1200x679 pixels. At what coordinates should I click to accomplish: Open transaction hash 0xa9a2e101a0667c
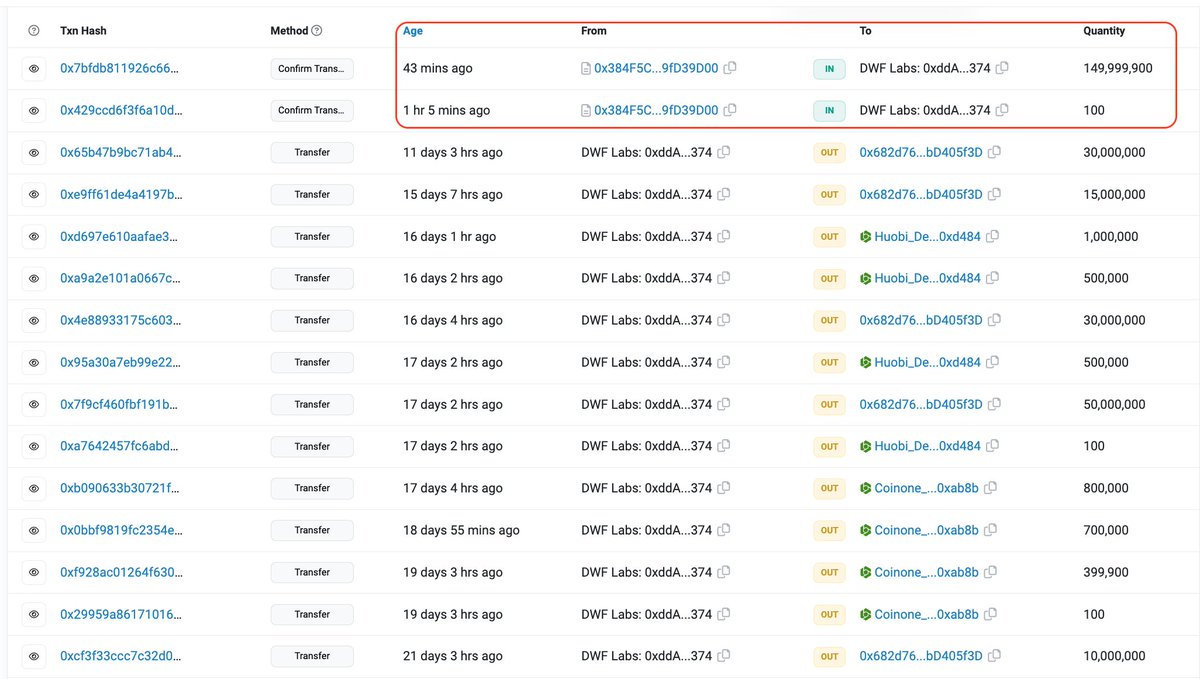point(121,278)
